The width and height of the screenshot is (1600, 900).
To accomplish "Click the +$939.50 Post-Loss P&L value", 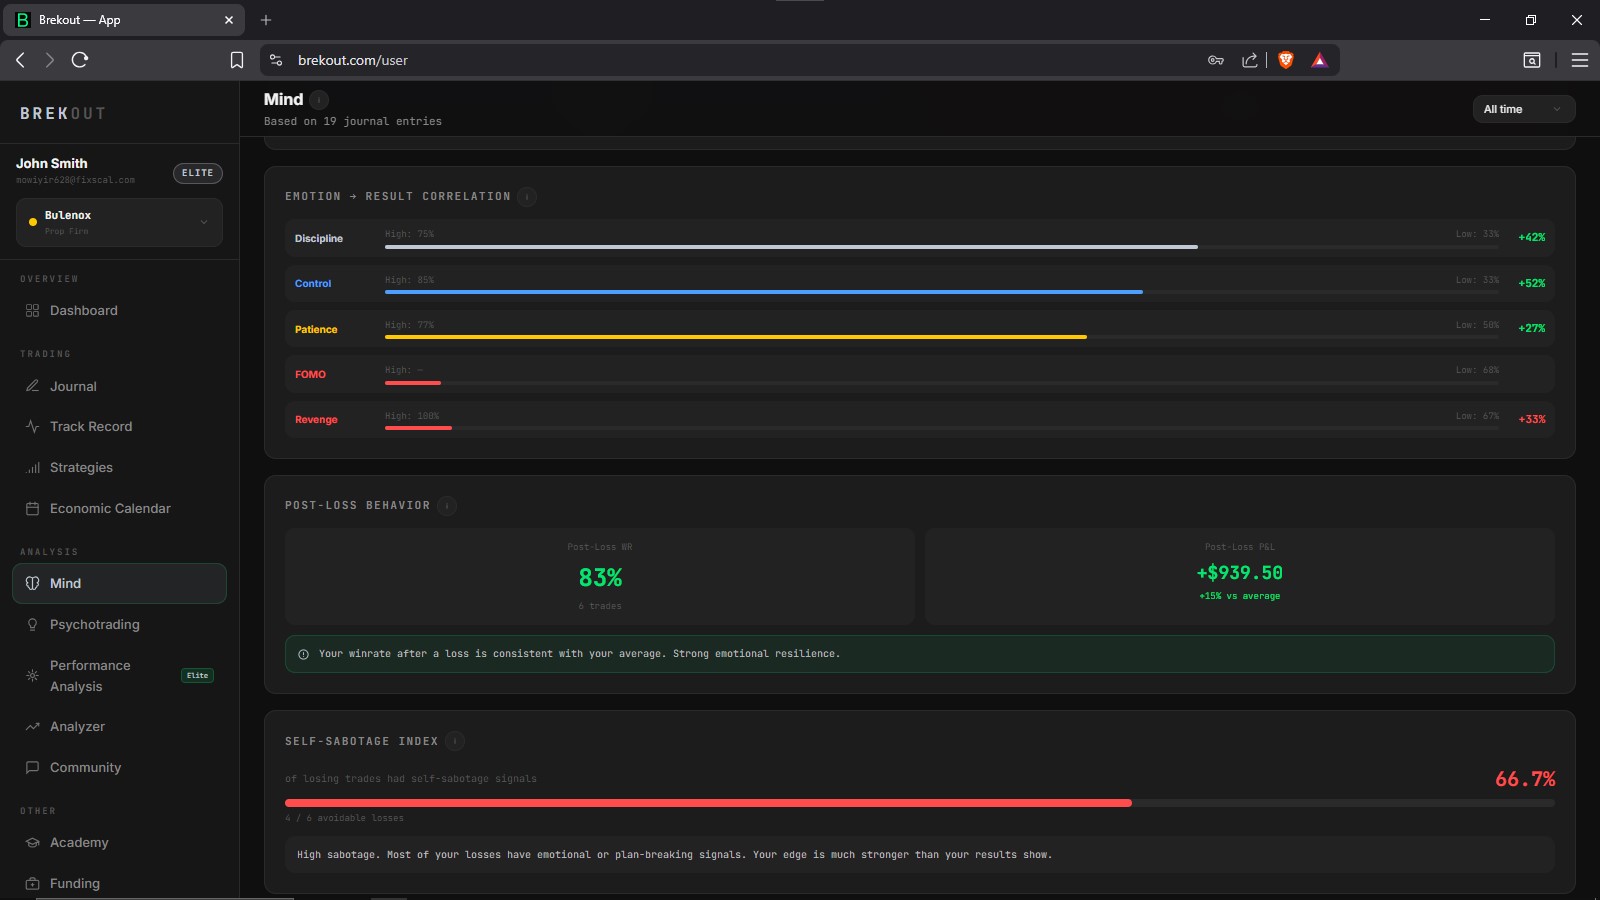I will (1239, 573).
